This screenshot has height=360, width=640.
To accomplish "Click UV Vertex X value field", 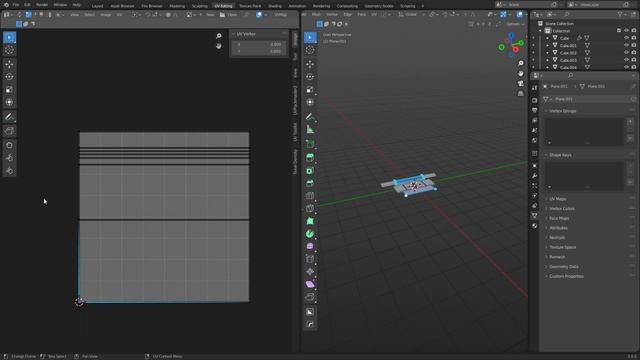I will [259, 44].
